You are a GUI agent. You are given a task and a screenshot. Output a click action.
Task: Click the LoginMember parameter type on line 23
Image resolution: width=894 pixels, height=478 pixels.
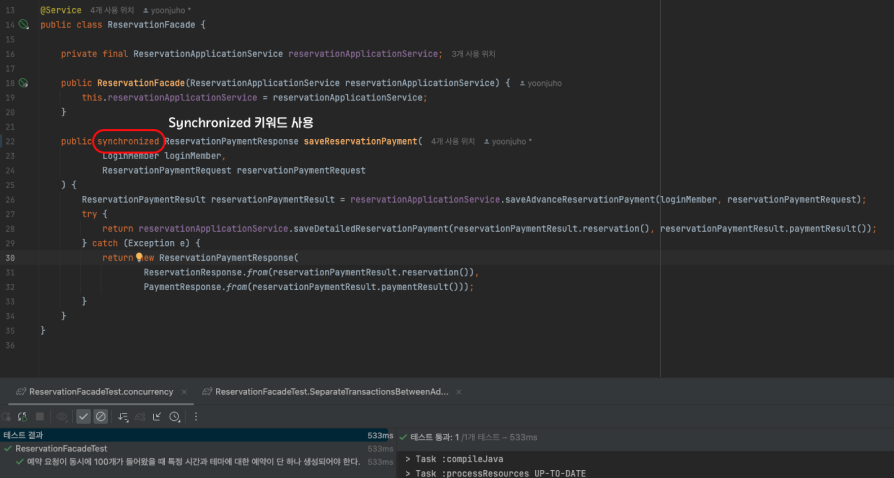click(x=131, y=156)
